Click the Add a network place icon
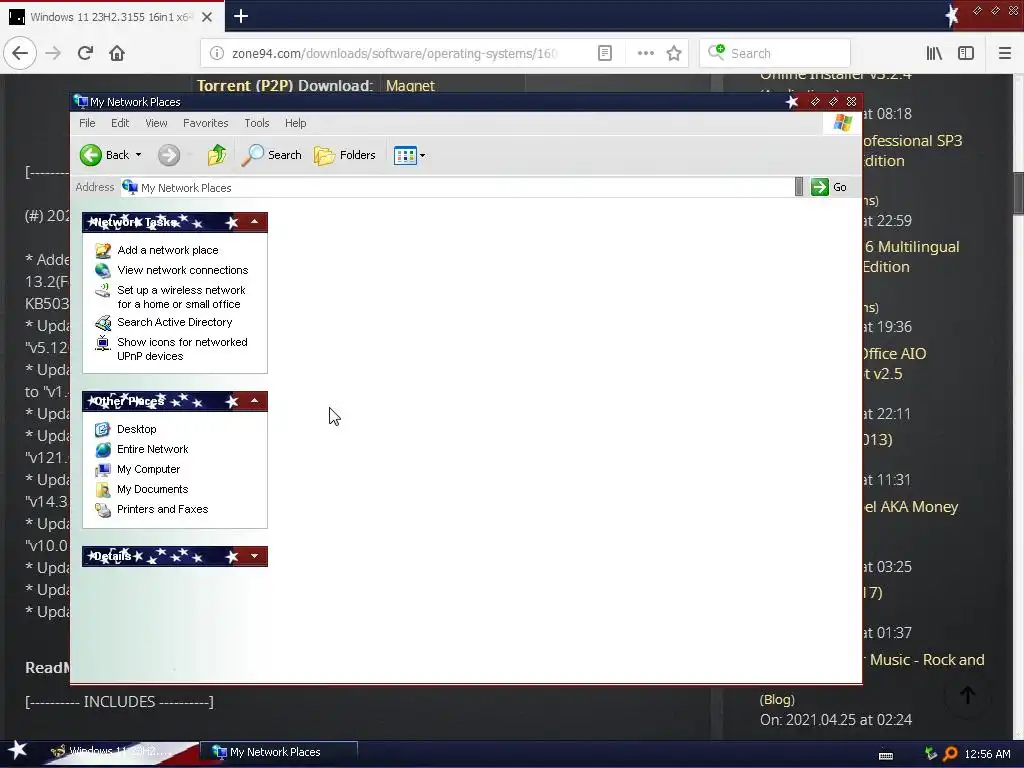This screenshot has width=1024, height=768. (103, 250)
